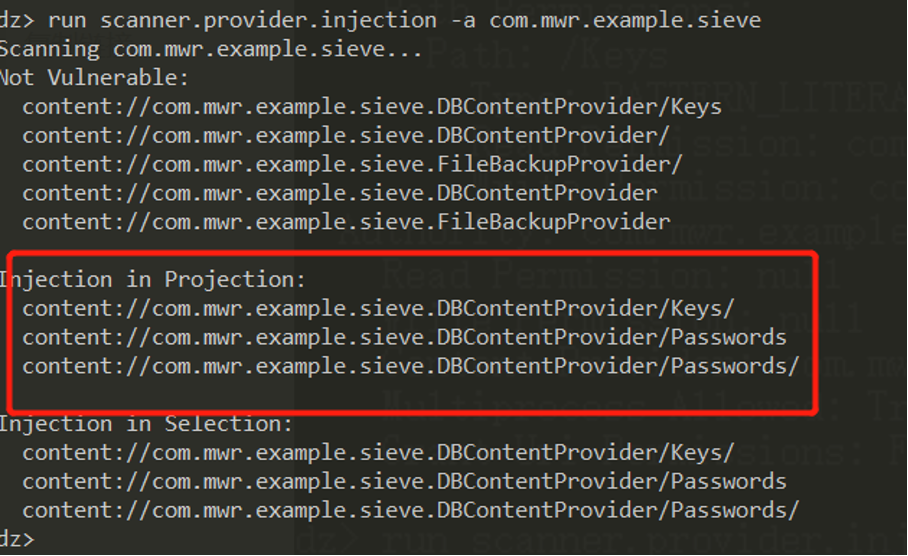Image resolution: width=908 pixels, height=556 pixels.
Task: Select the Injection in Projection heading
Action: [152, 280]
